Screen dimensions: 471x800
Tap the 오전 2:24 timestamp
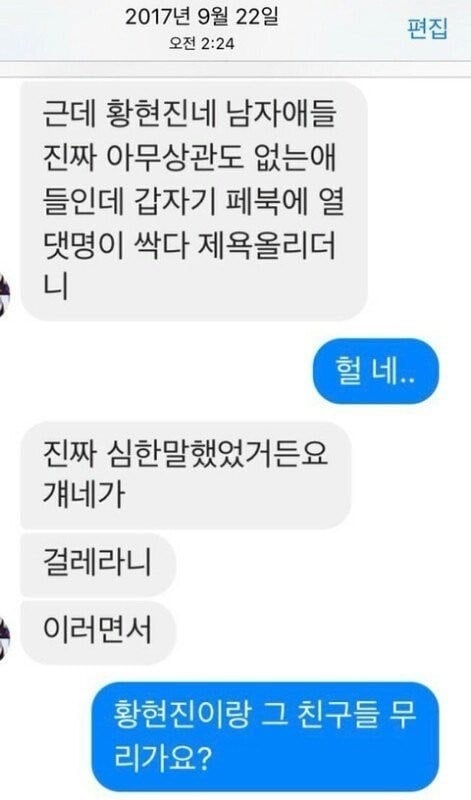click(x=202, y=44)
